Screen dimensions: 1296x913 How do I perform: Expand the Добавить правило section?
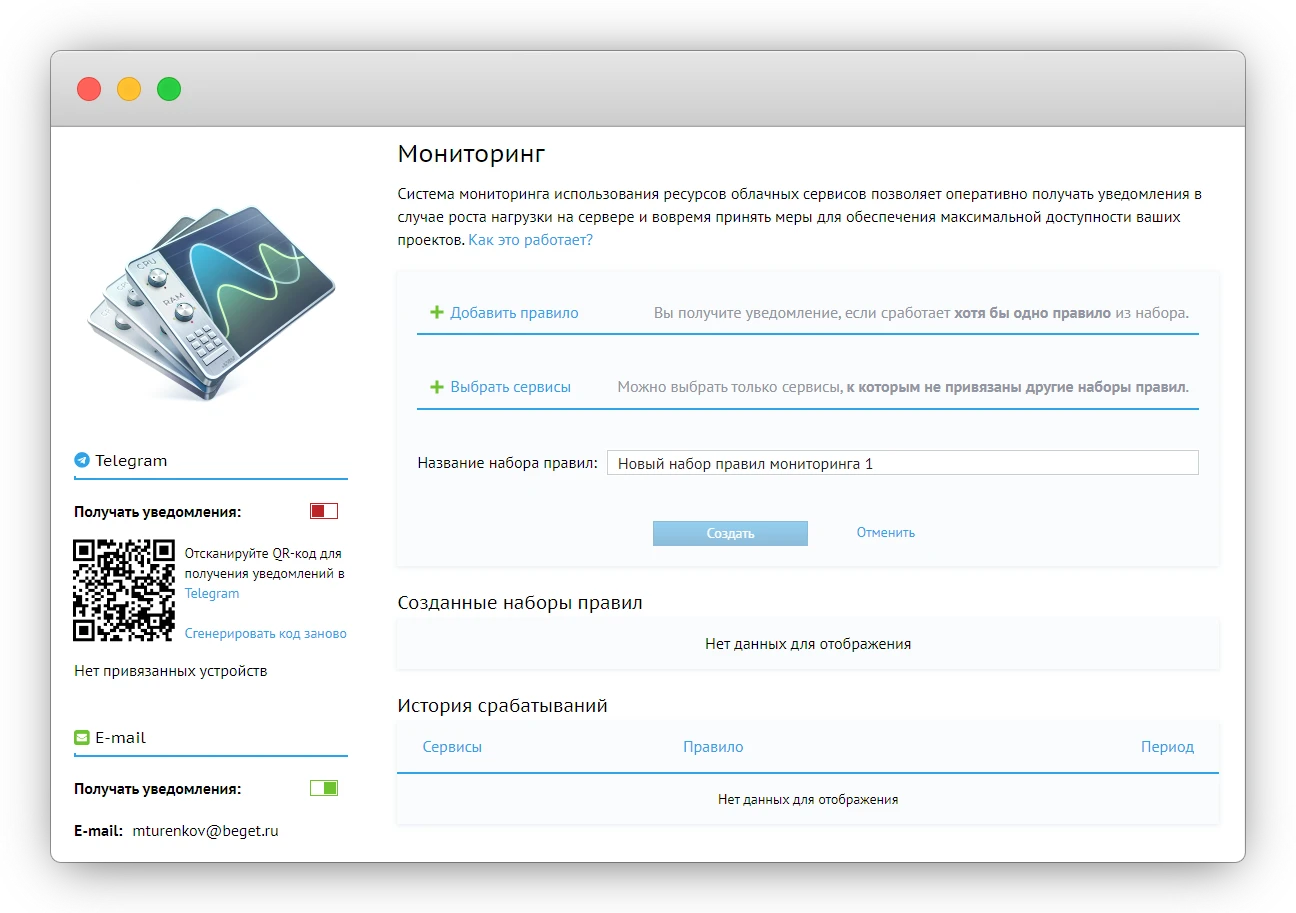[x=514, y=313]
